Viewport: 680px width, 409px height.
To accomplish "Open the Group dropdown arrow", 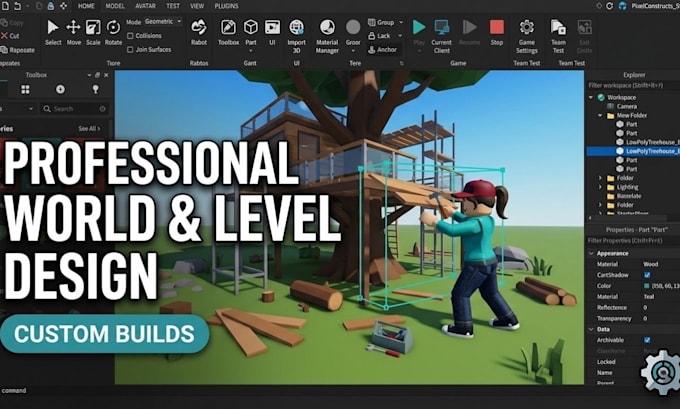I will click(x=401, y=22).
